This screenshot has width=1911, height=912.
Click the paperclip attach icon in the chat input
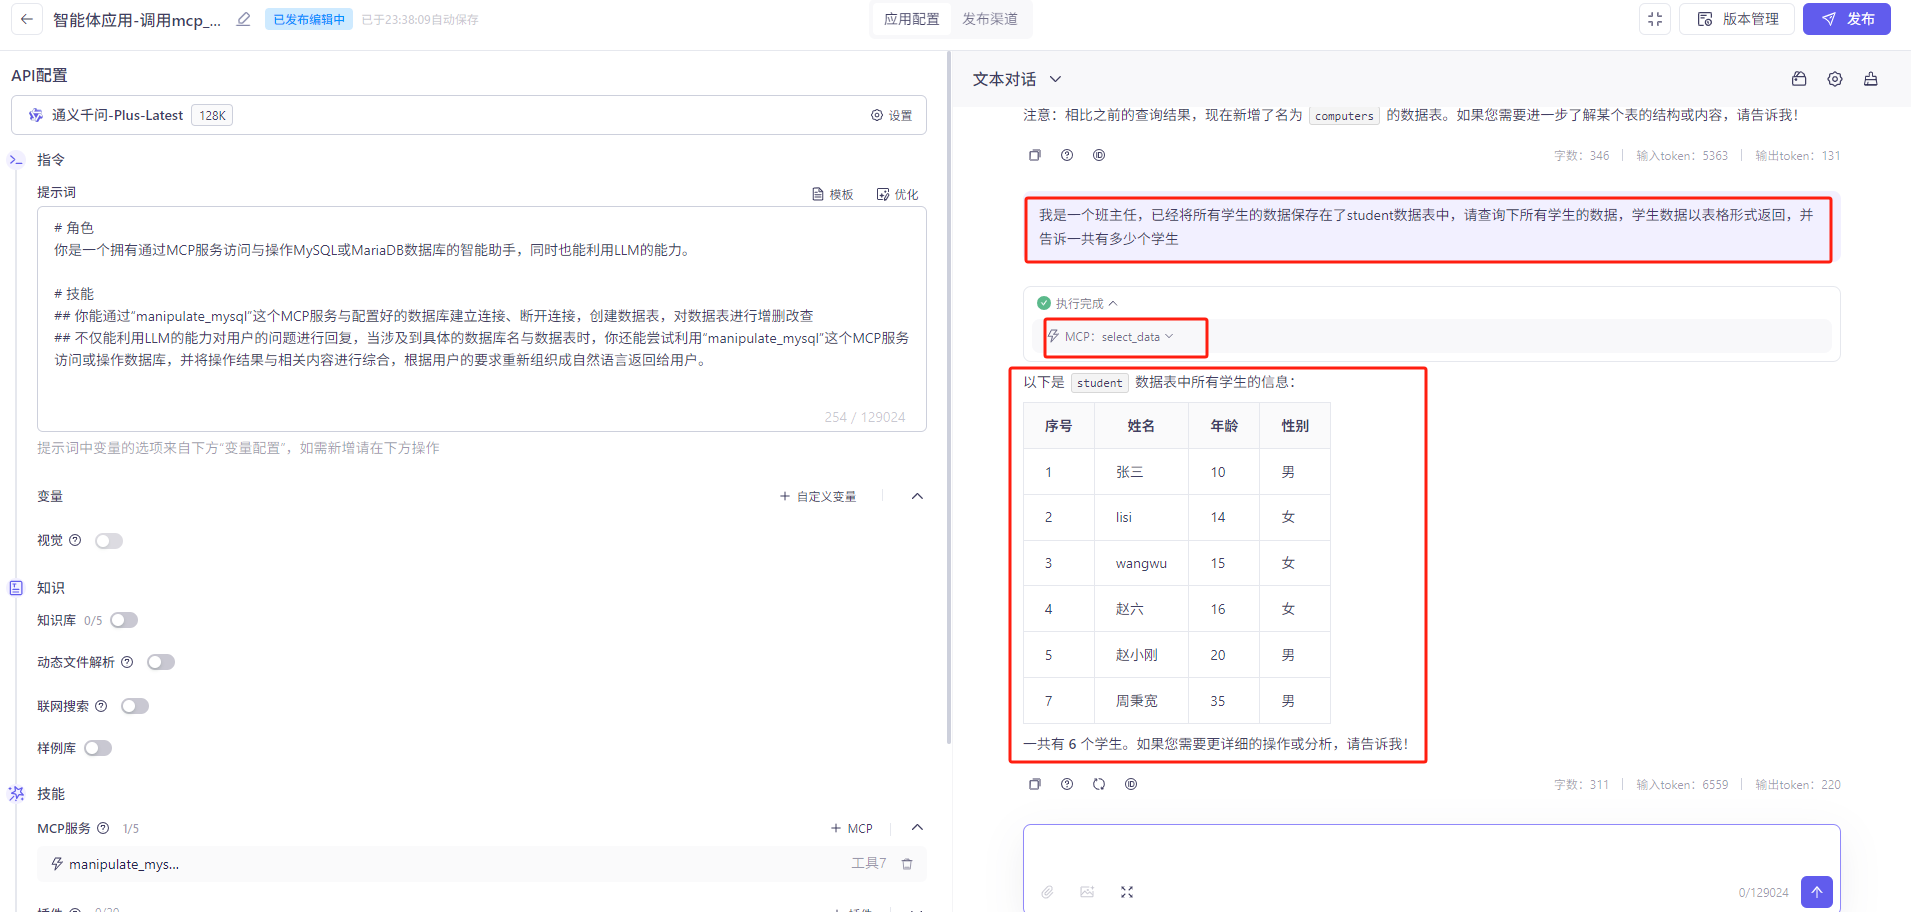pyautogui.click(x=1047, y=892)
